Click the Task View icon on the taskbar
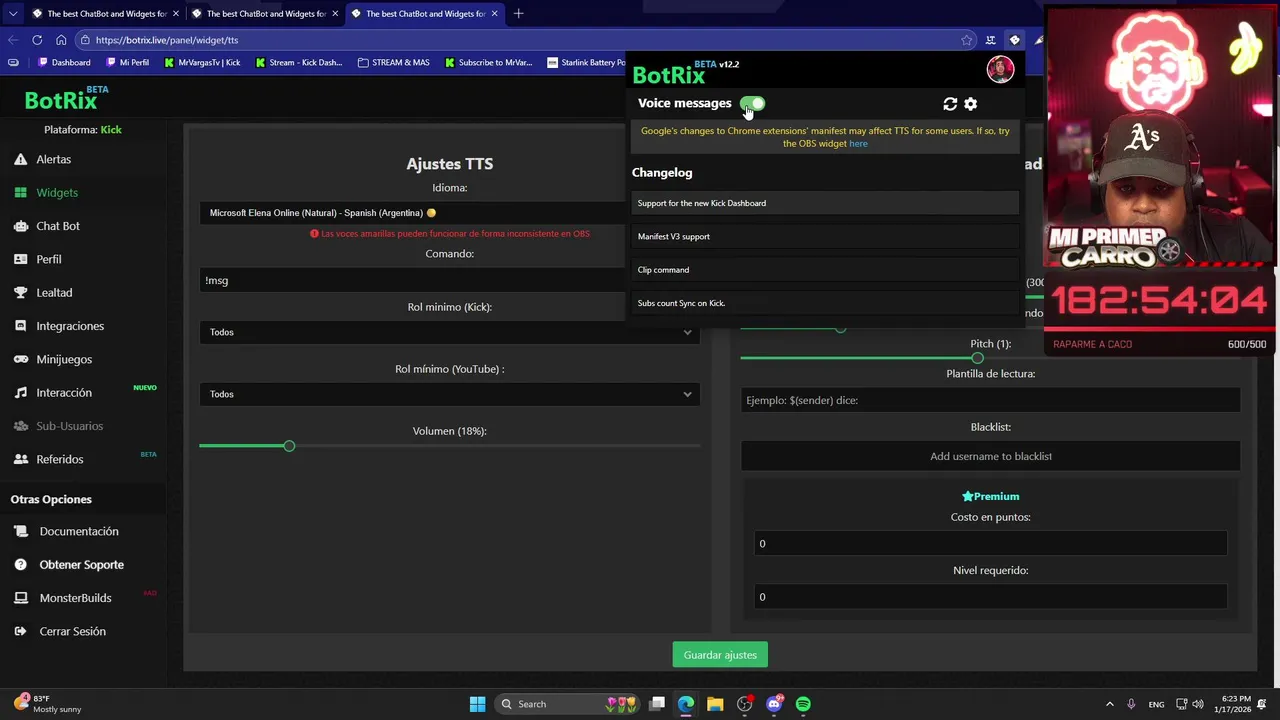Viewport: 1280px width, 720px height. 657,704
